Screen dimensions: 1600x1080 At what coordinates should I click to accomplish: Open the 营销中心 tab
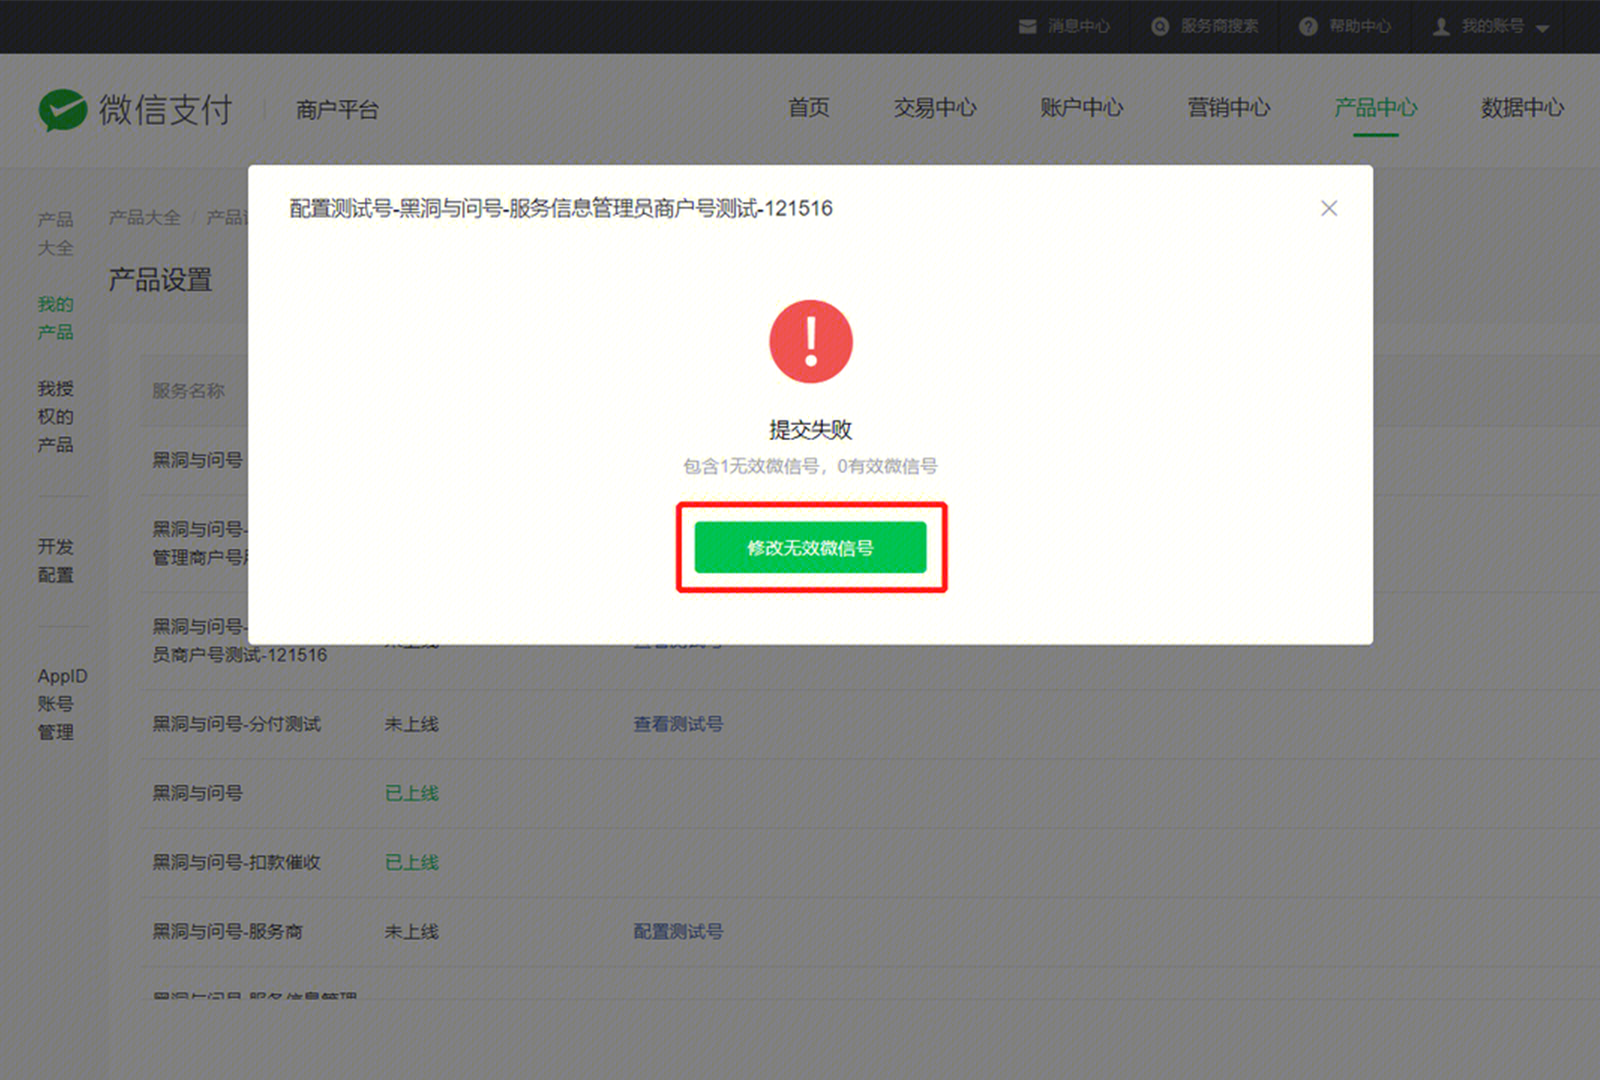click(1228, 108)
